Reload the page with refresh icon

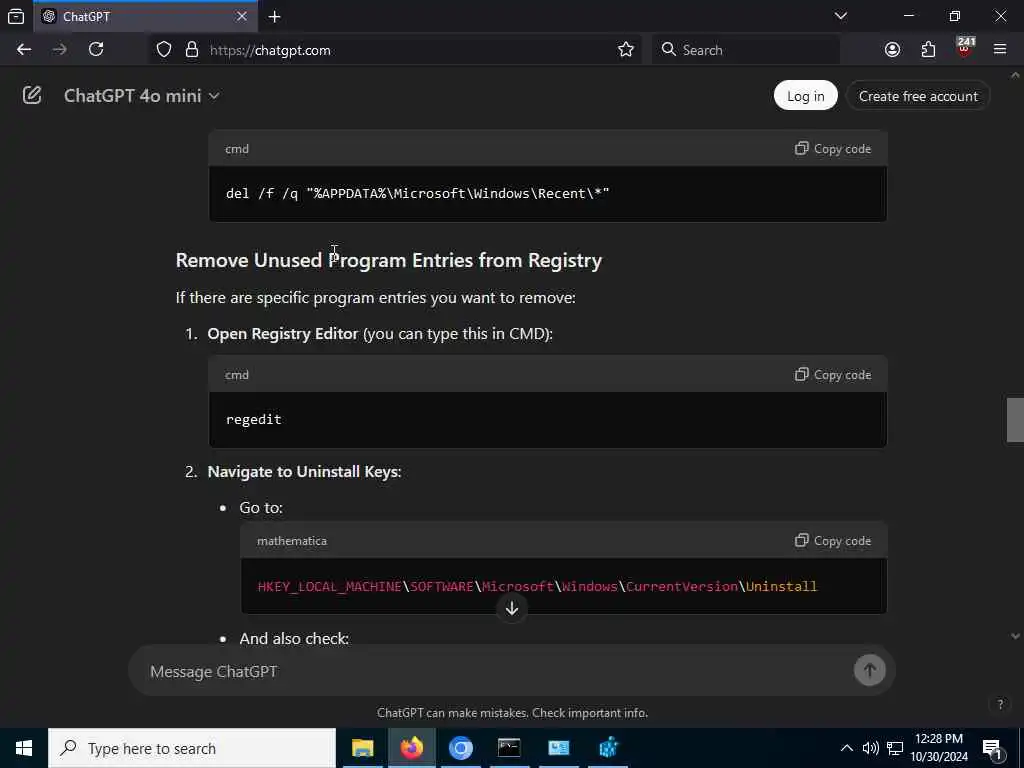click(96, 50)
